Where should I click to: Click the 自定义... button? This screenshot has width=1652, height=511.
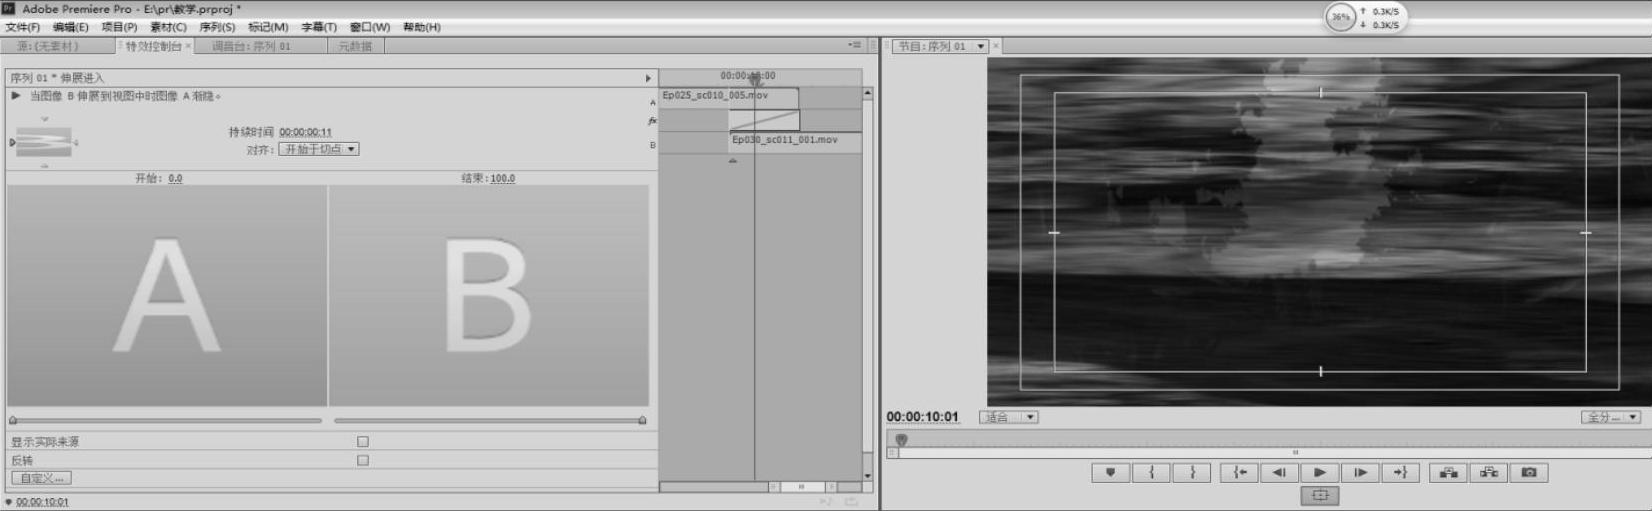coord(42,478)
